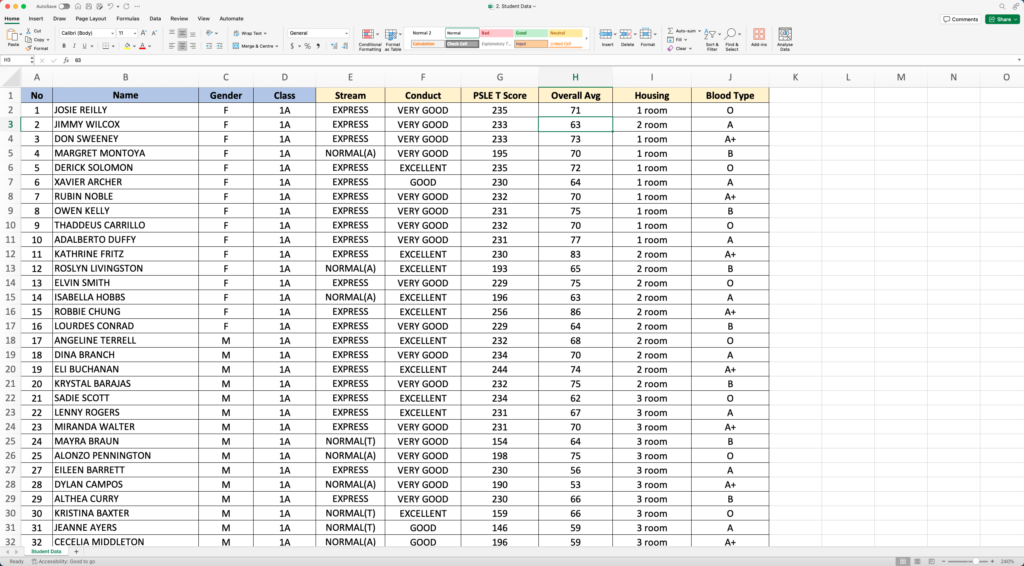1024x566 pixels.
Task: Expand Merge & Centre options
Action: pos(277,46)
